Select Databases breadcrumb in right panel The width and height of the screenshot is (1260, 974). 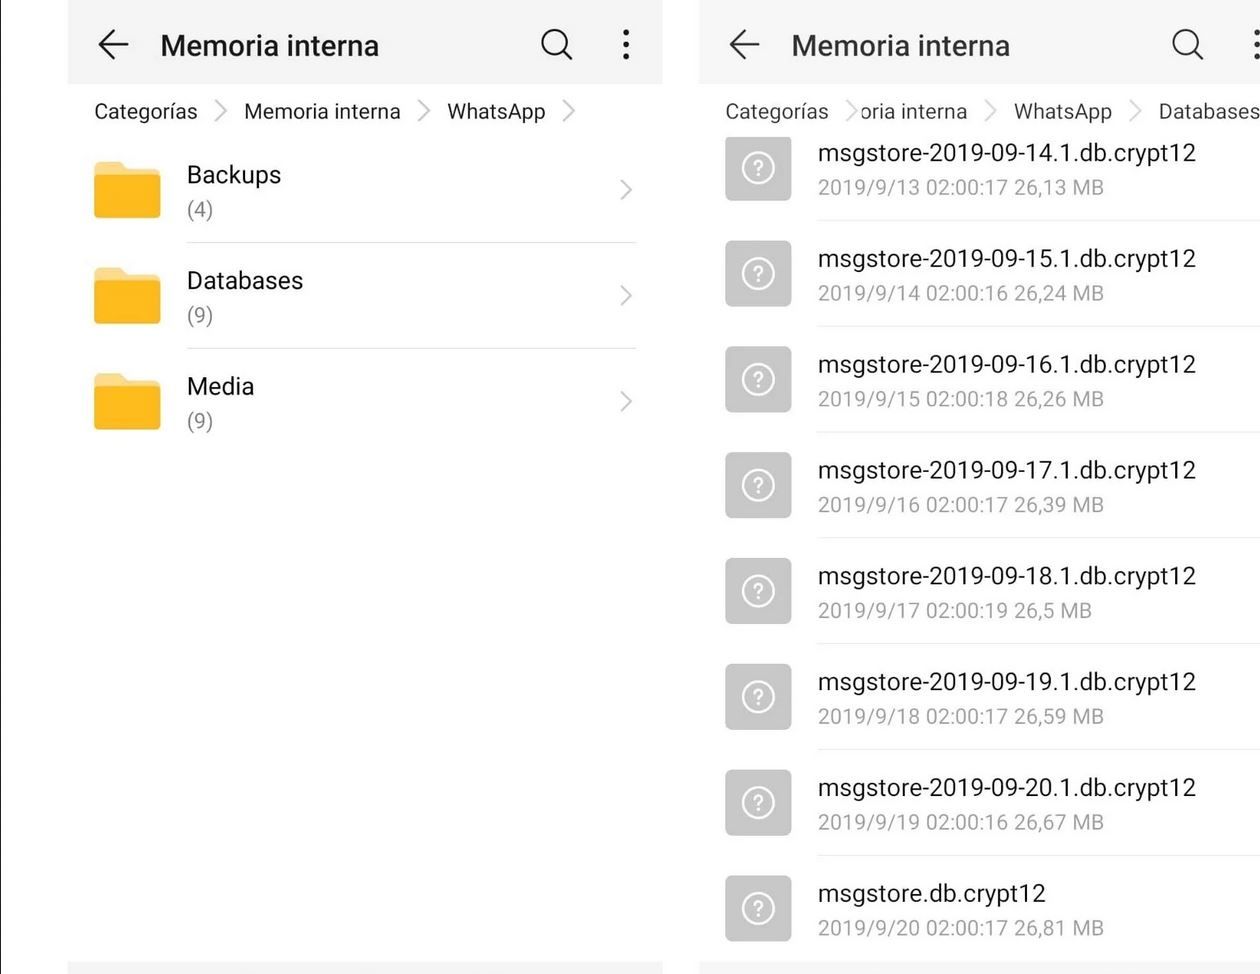click(1207, 111)
